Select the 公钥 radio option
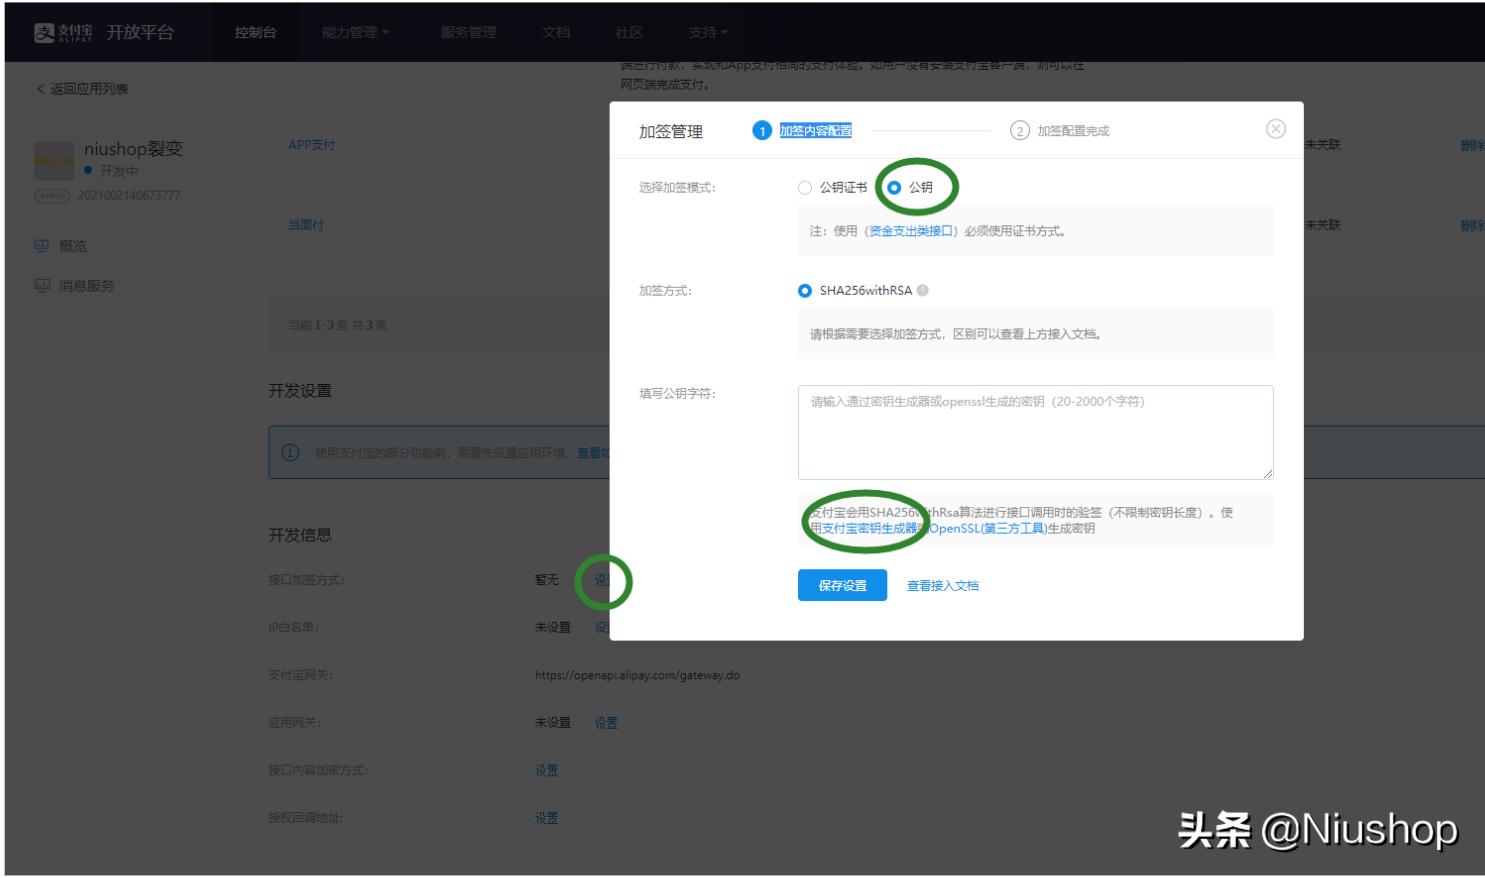The height and width of the screenshot is (878, 1485). pos(894,188)
